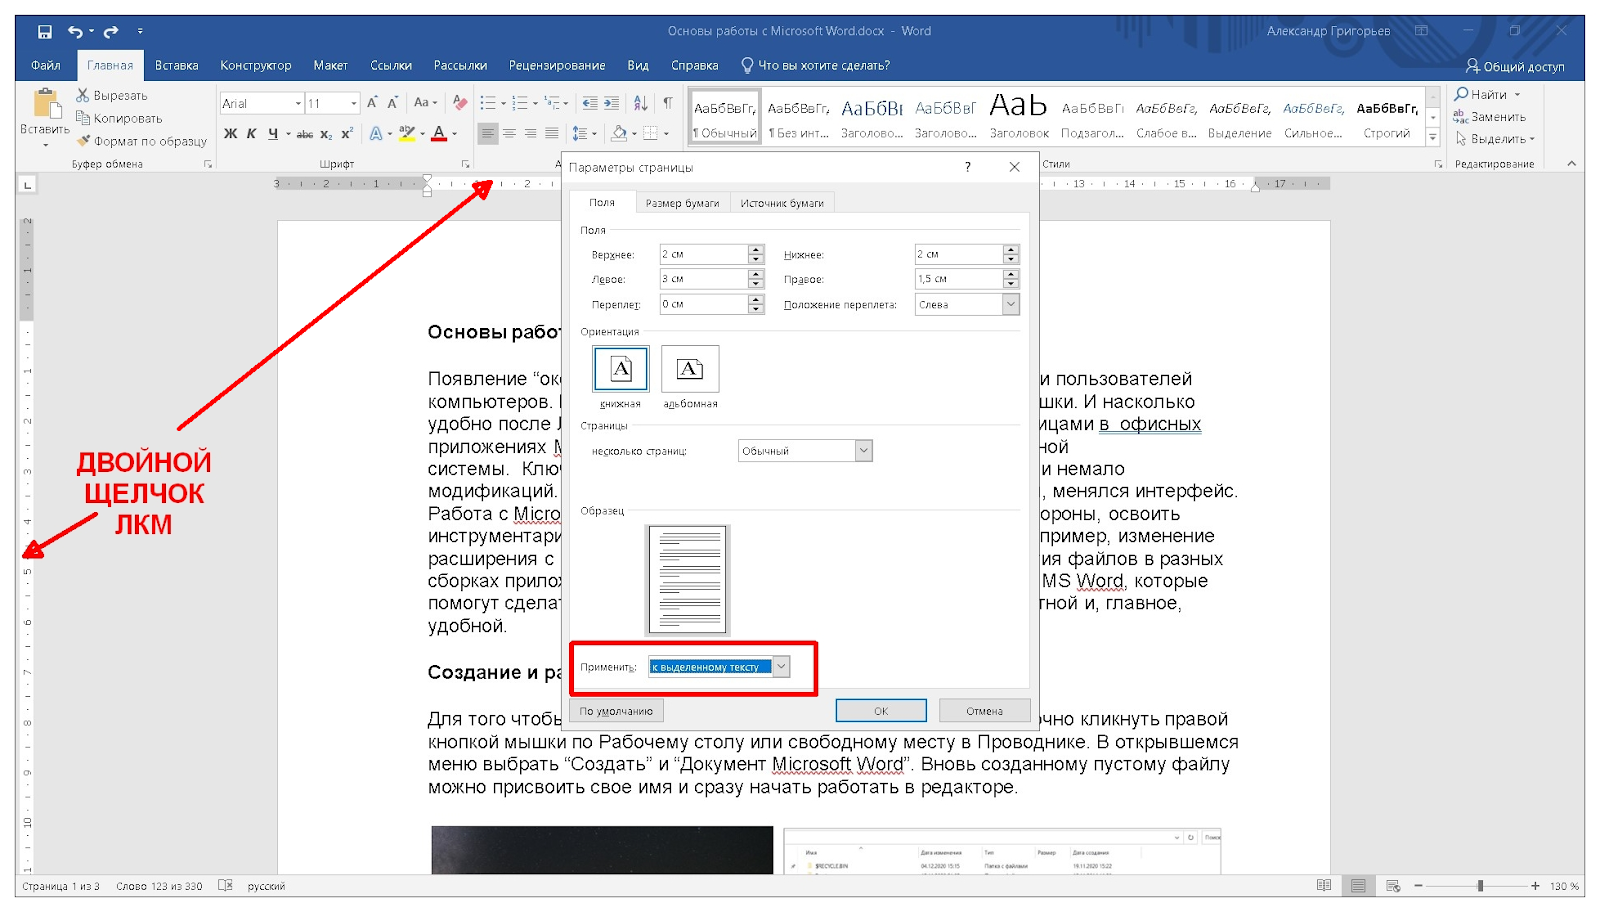
Task: Click the Save icon in the title bar
Action: (44, 32)
